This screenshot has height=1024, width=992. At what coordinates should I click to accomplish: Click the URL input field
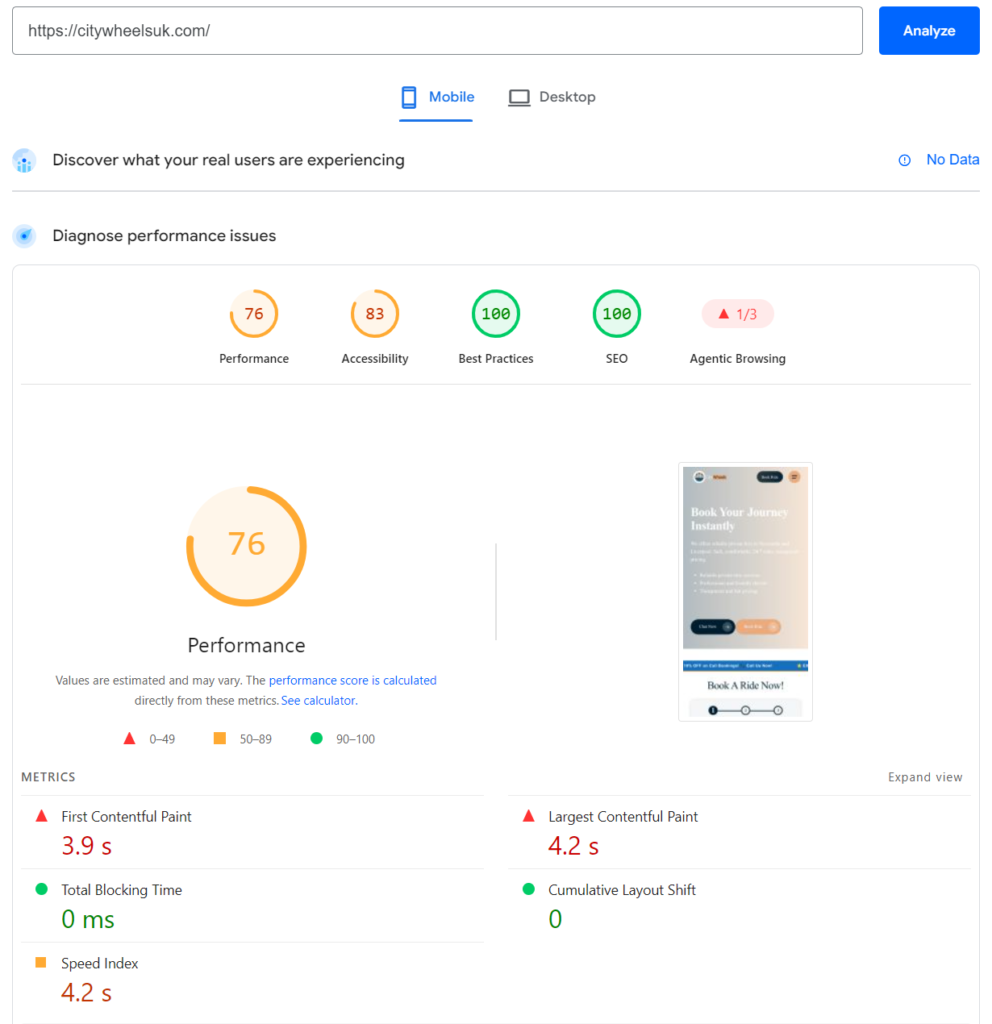(x=438, y=31)
